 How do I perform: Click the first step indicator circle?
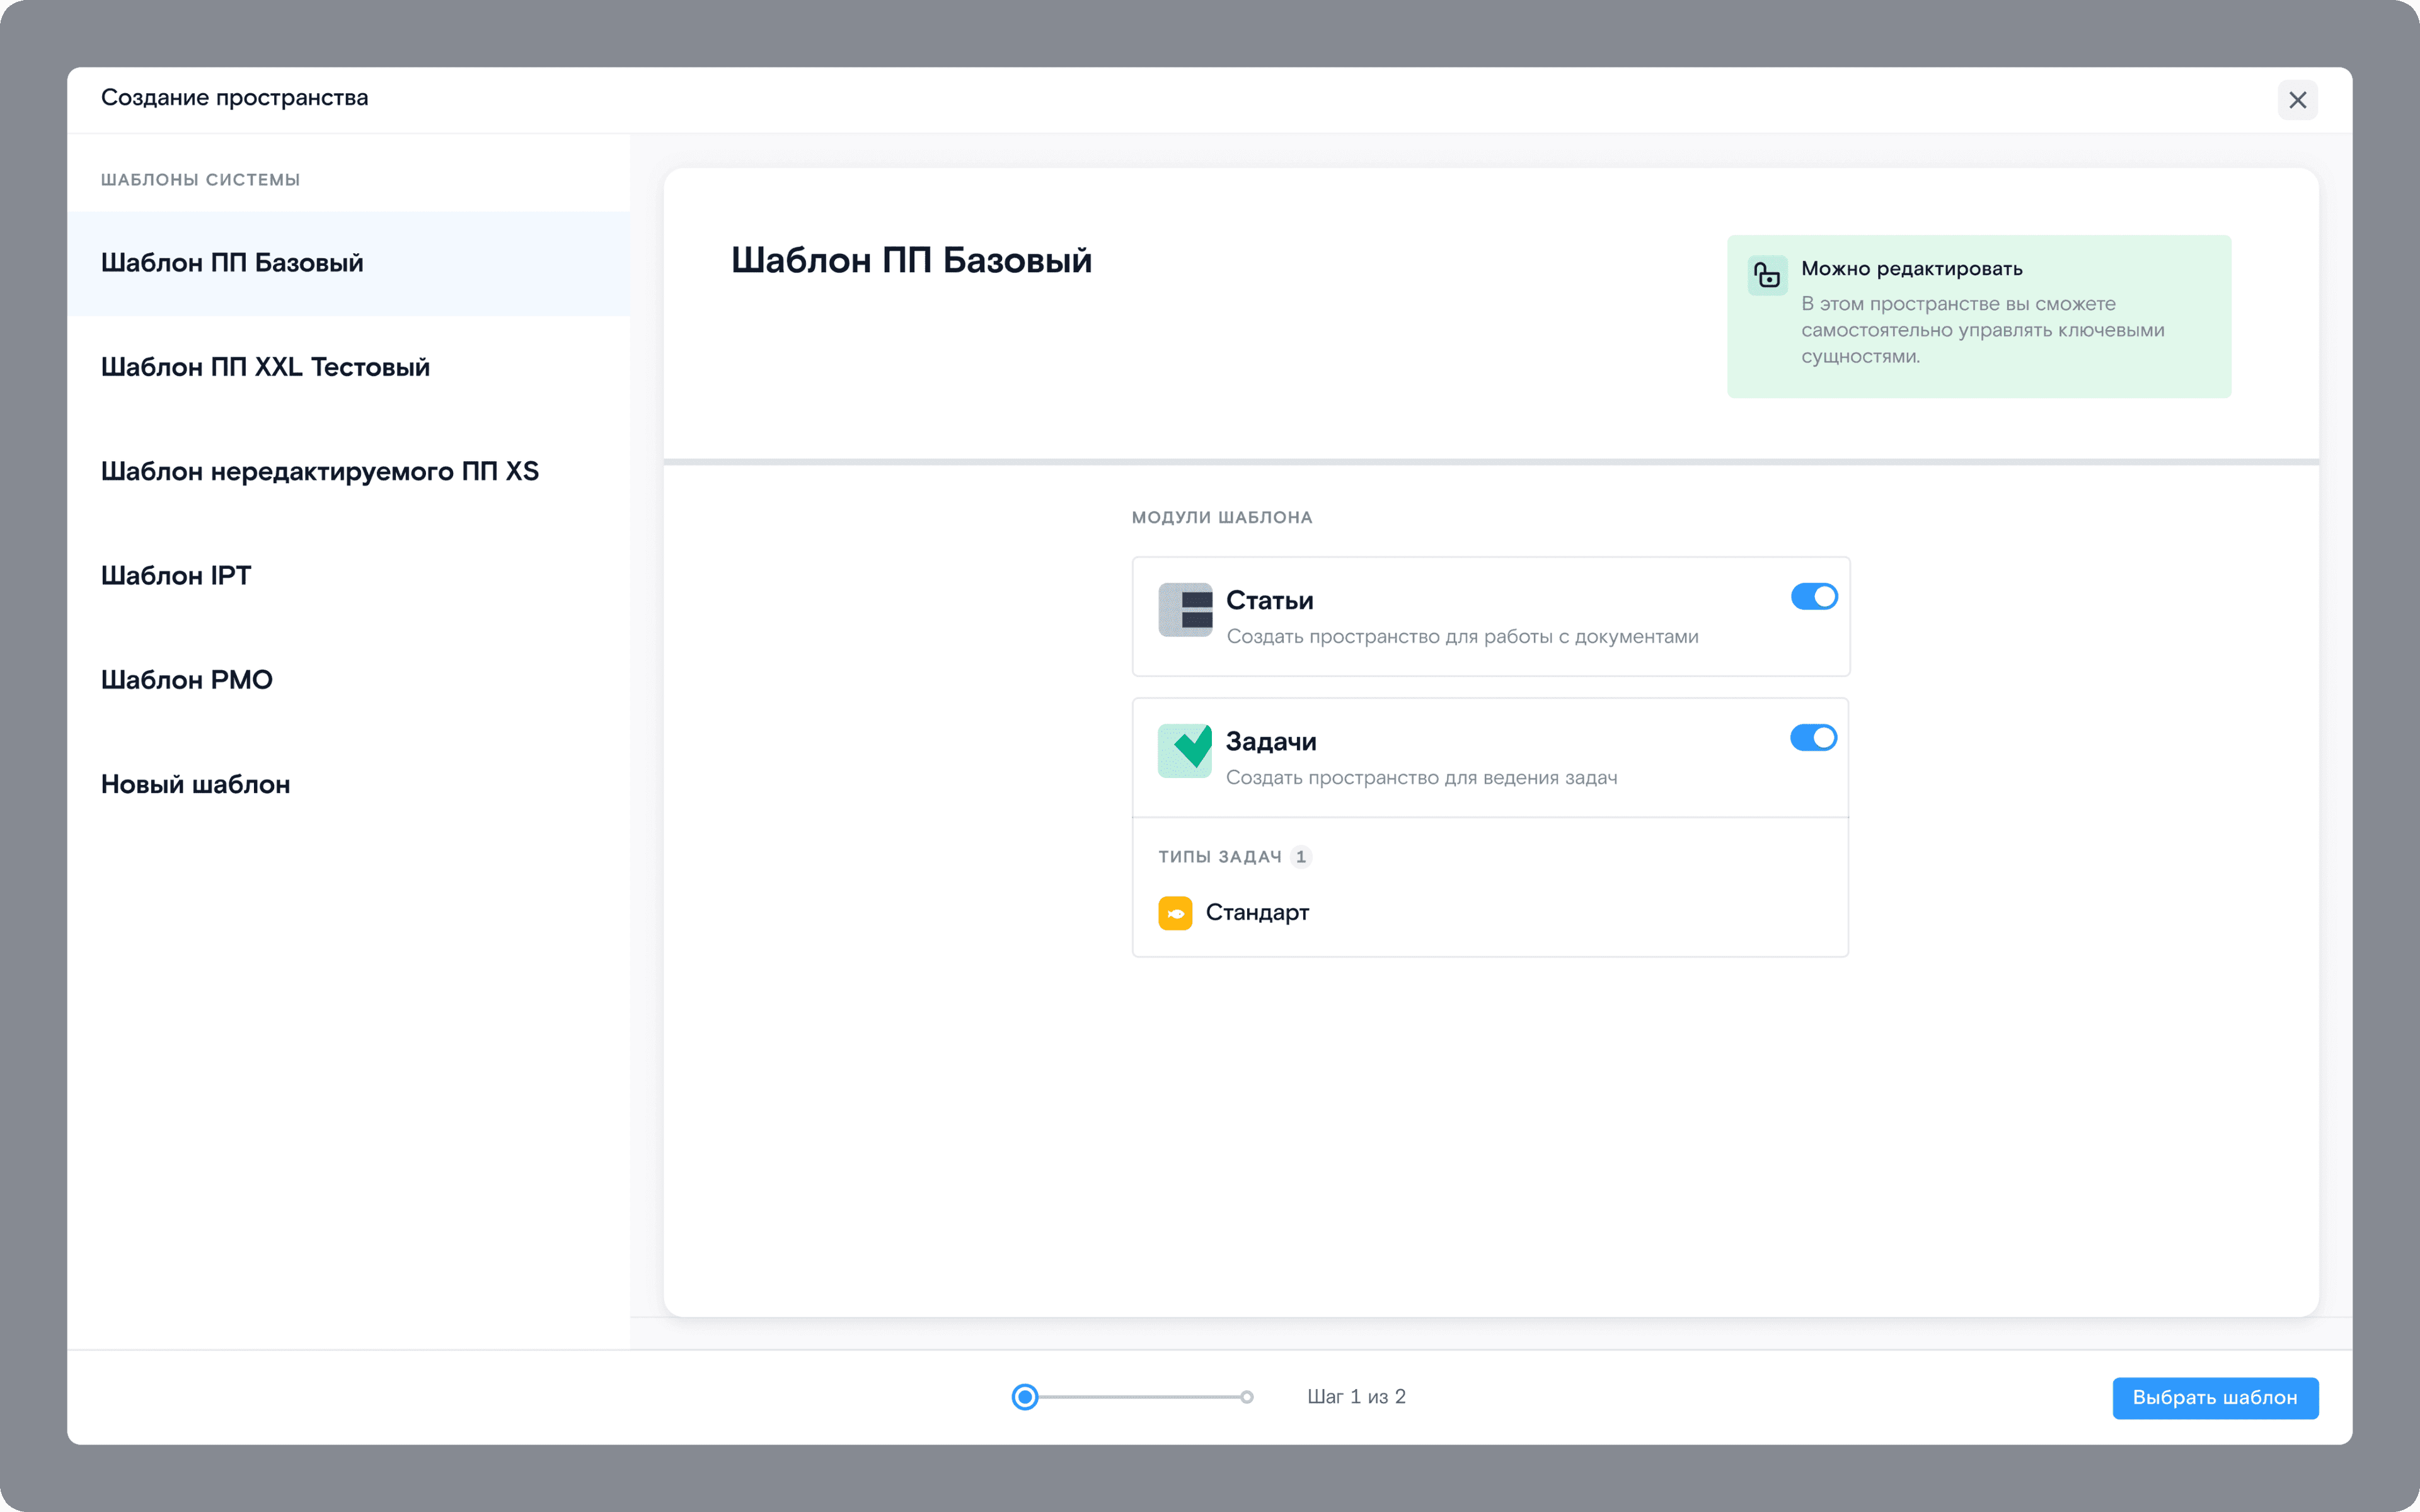pos(1025,1397)
